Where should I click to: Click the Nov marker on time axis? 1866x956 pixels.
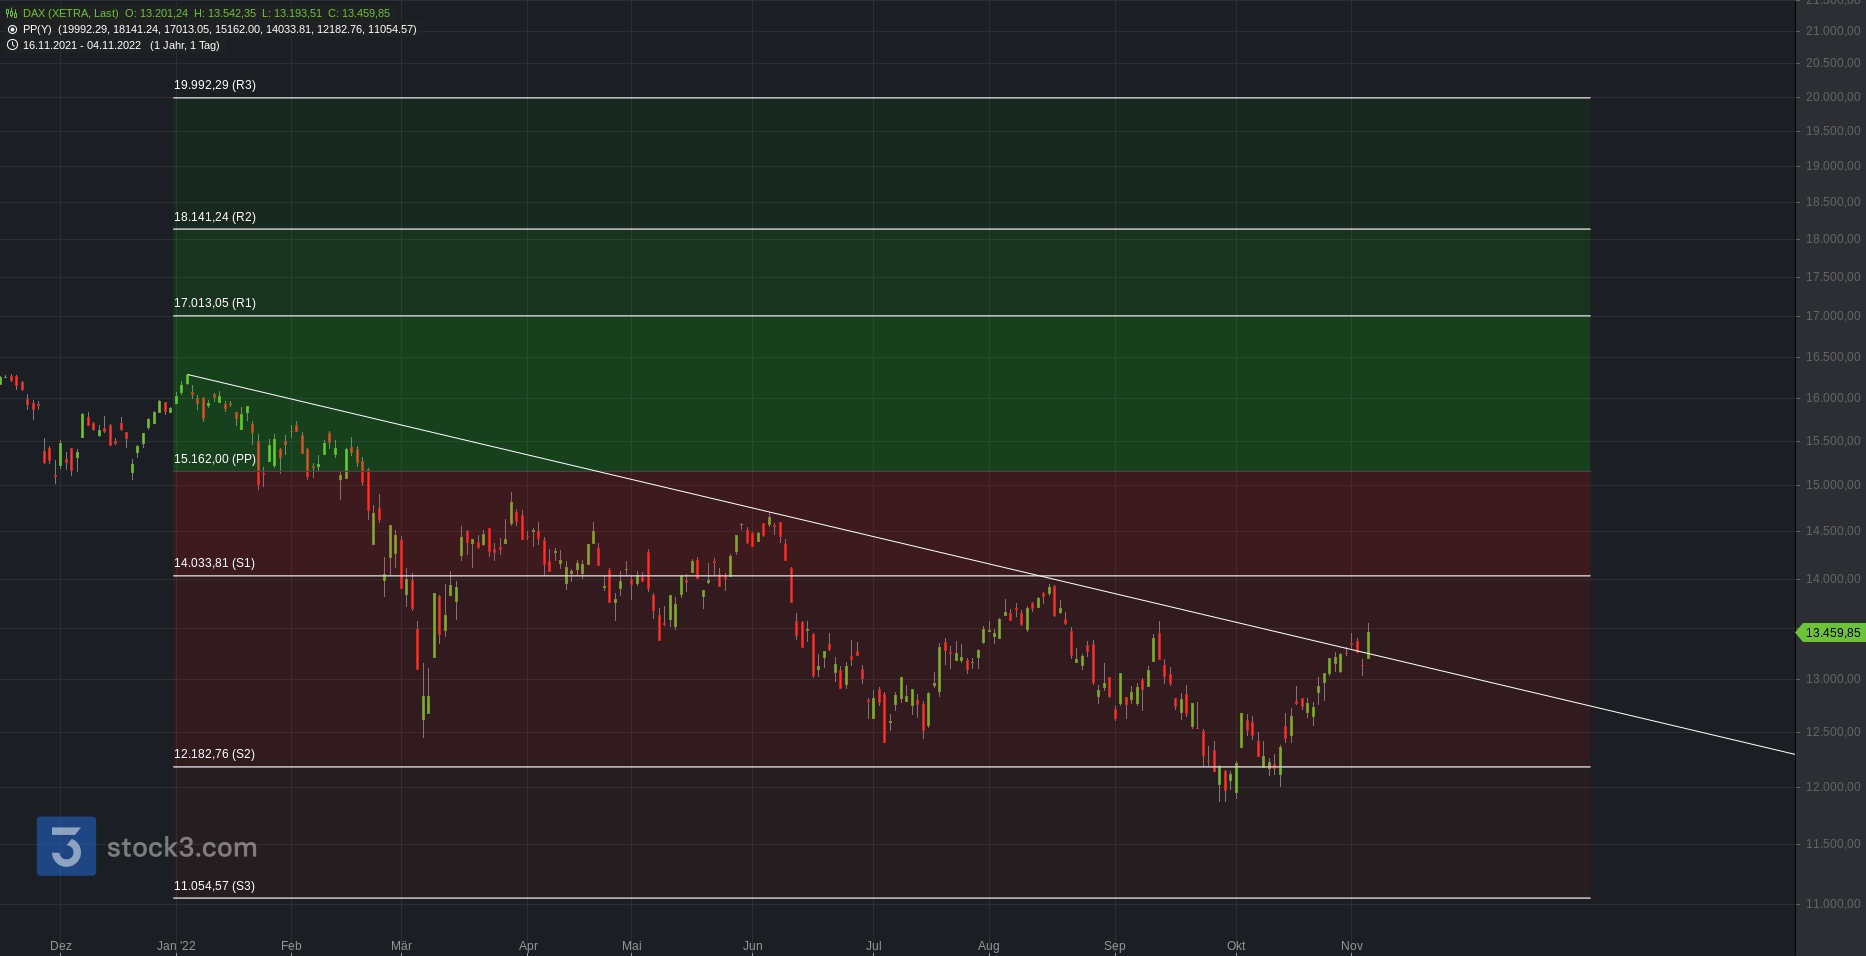click(1352, 946)
